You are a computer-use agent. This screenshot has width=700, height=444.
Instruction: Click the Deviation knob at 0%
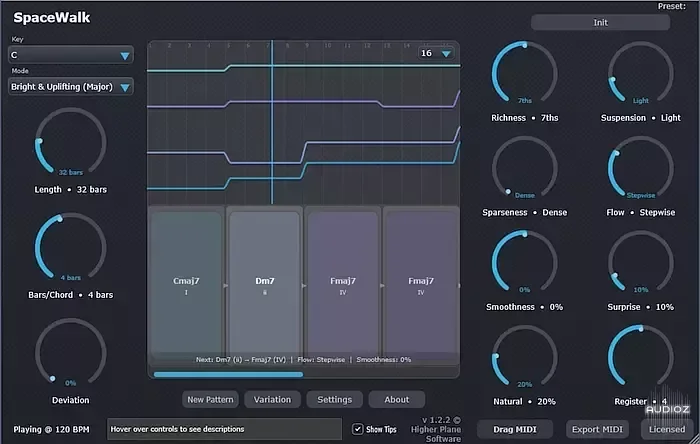point(71,353)
